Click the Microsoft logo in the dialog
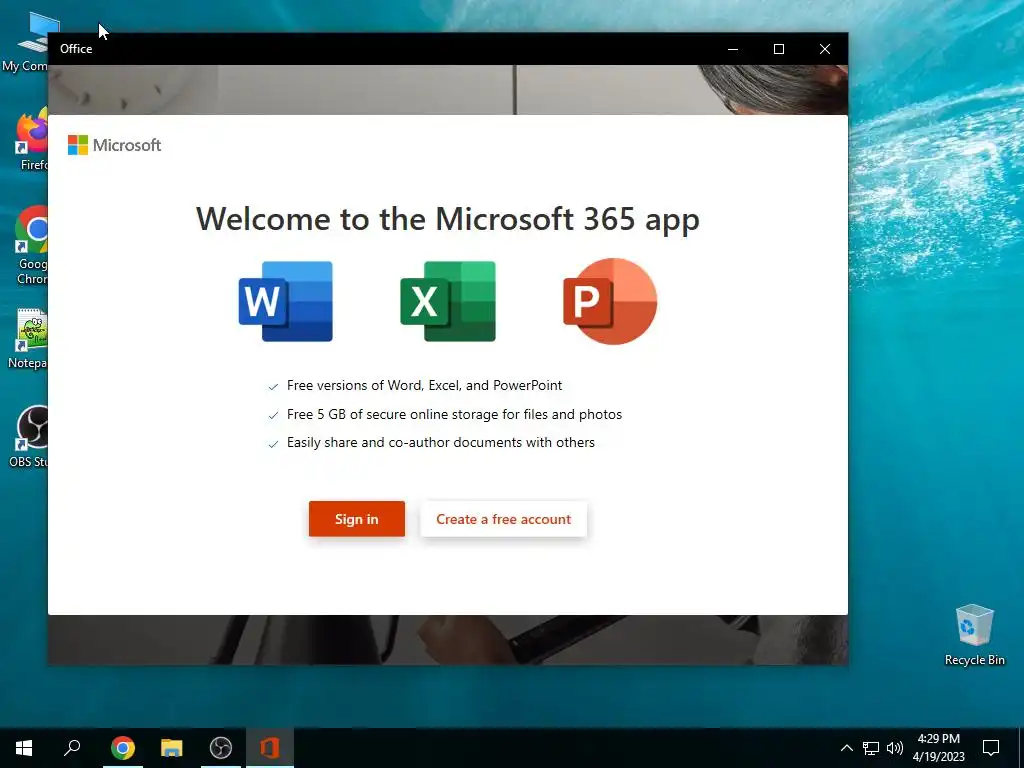The image size is (1024, 768). click(x=114, y=145)
